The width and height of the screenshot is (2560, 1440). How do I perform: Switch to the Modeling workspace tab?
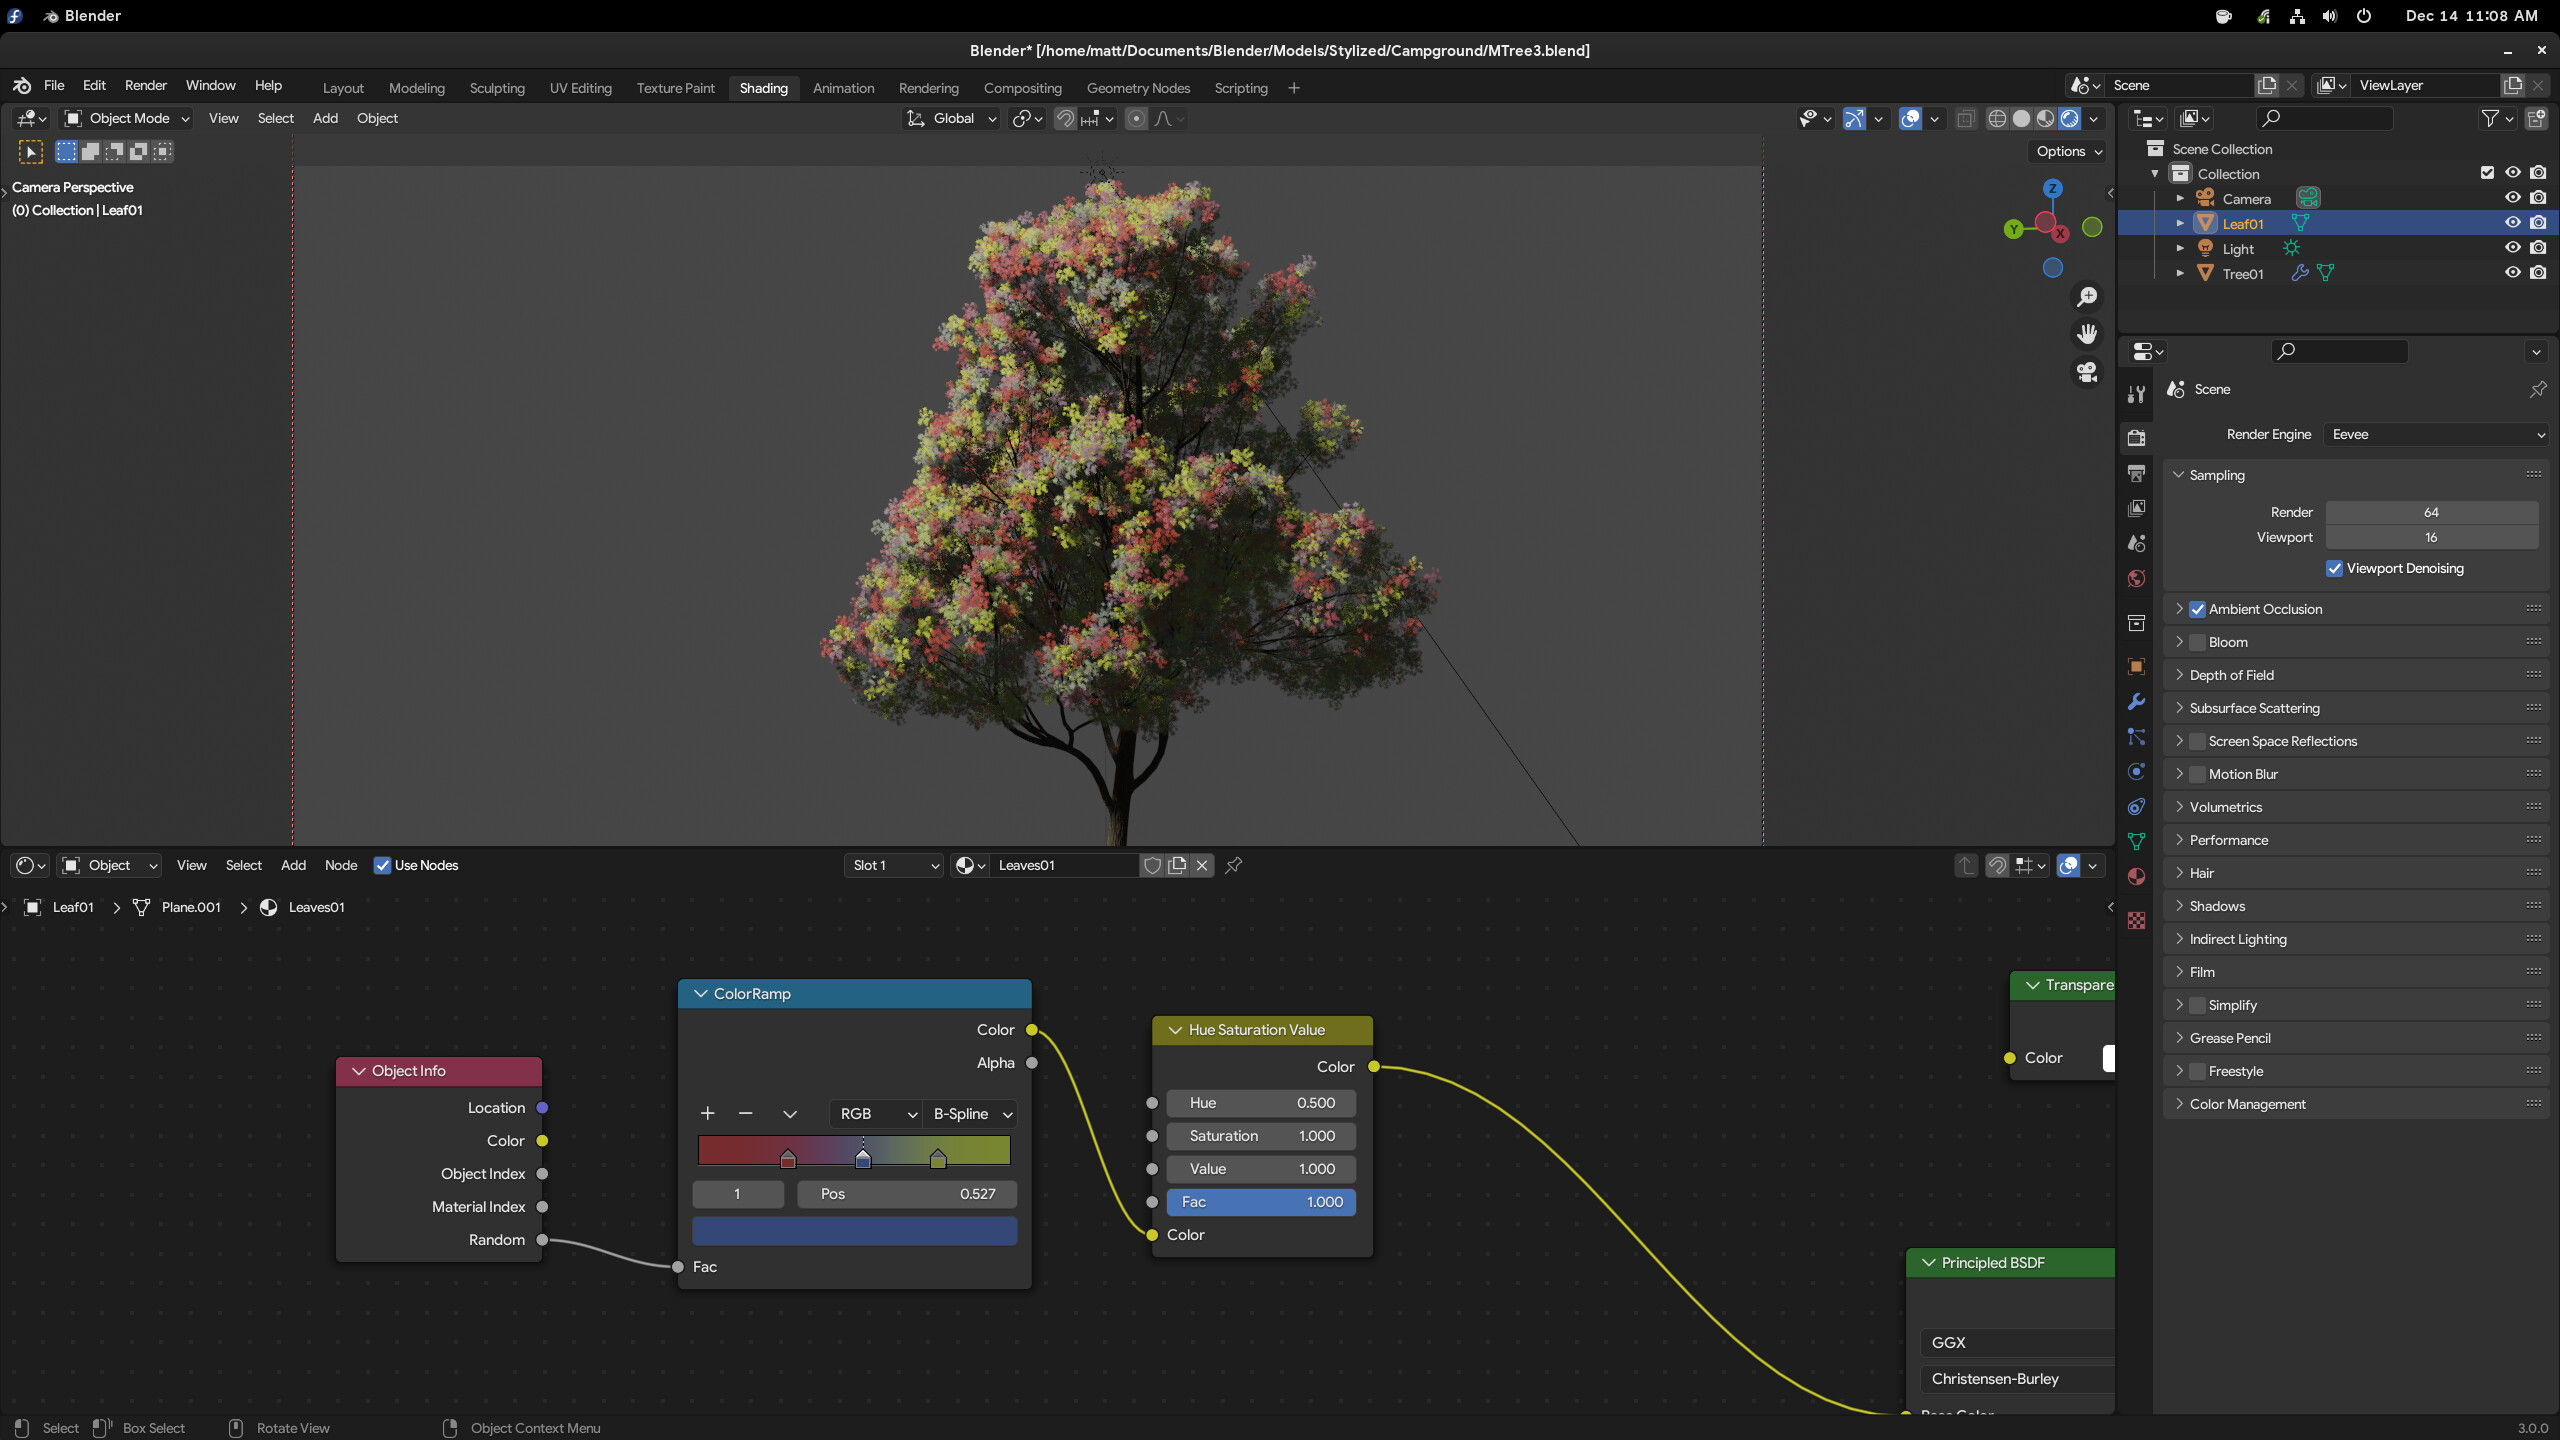(x=417, y=88)
